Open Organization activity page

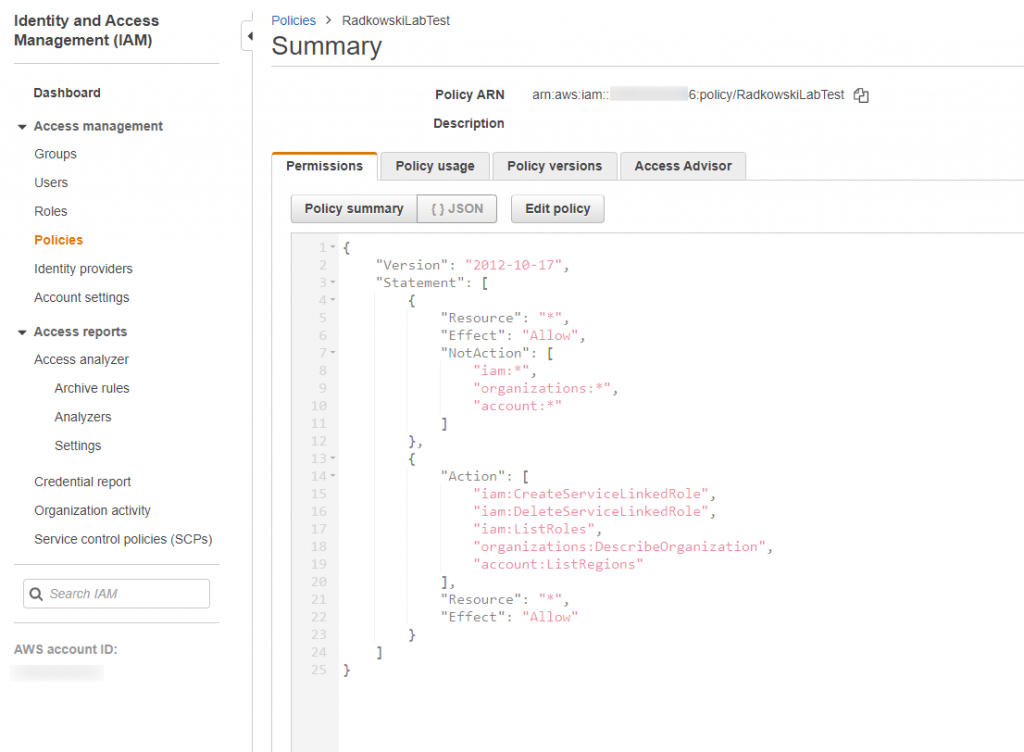pyautogui.click(x=93, y=510)
